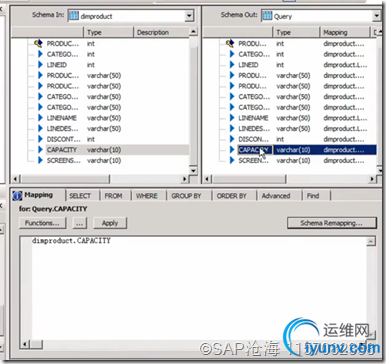Click the key icon beside PRODUC... in Schema In
Screen dimensions: 386x364
coord(38,43)
